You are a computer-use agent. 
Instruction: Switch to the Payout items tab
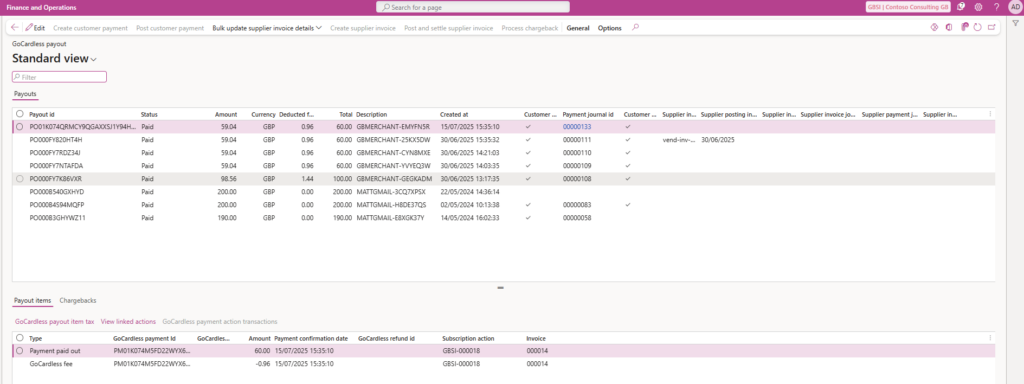click(33, 300)
